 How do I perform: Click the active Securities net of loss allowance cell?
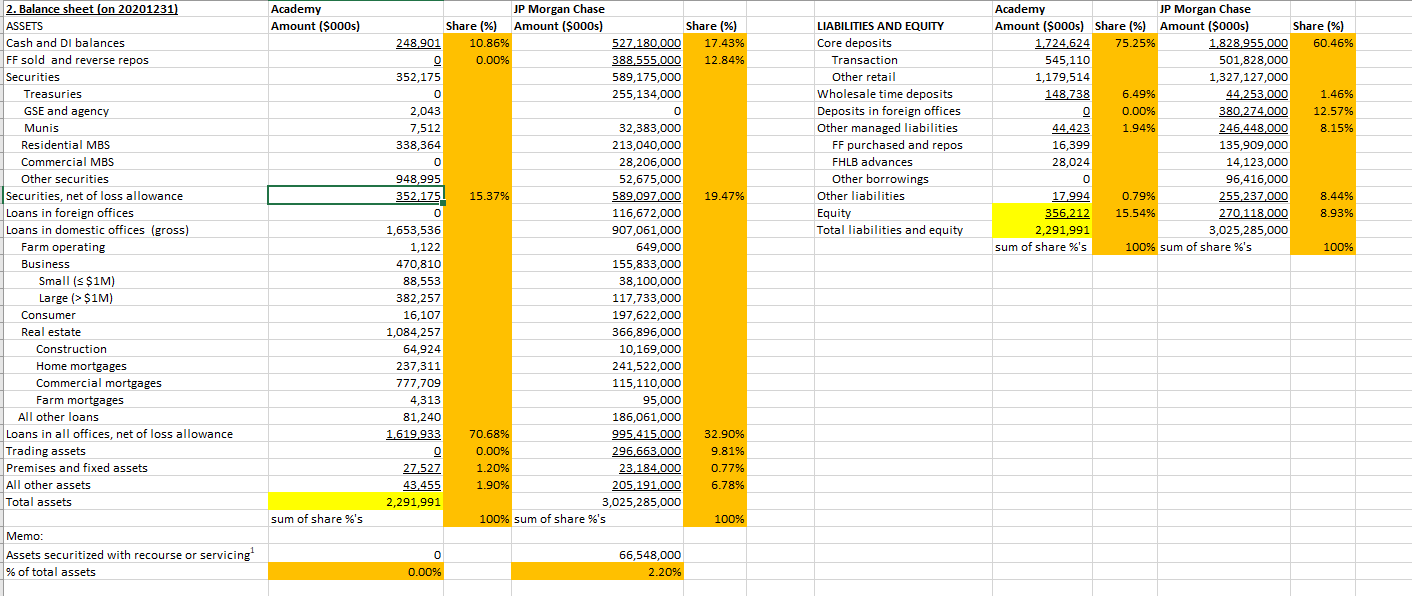pos(355,195)
